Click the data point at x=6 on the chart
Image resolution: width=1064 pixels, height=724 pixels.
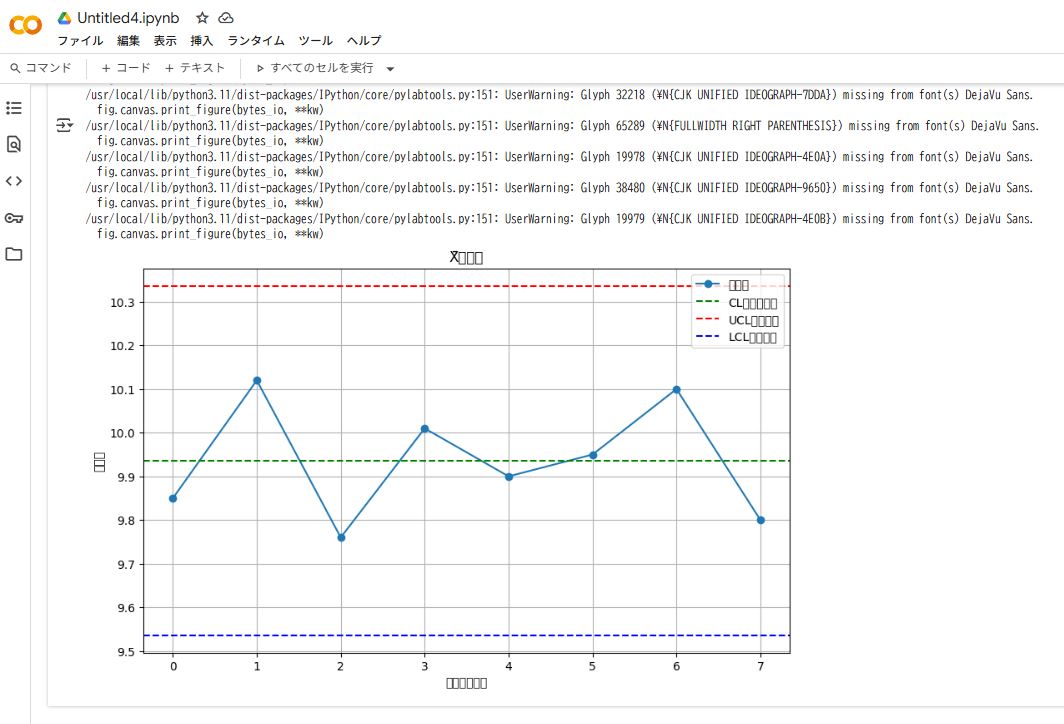click(x=677, y=389)
